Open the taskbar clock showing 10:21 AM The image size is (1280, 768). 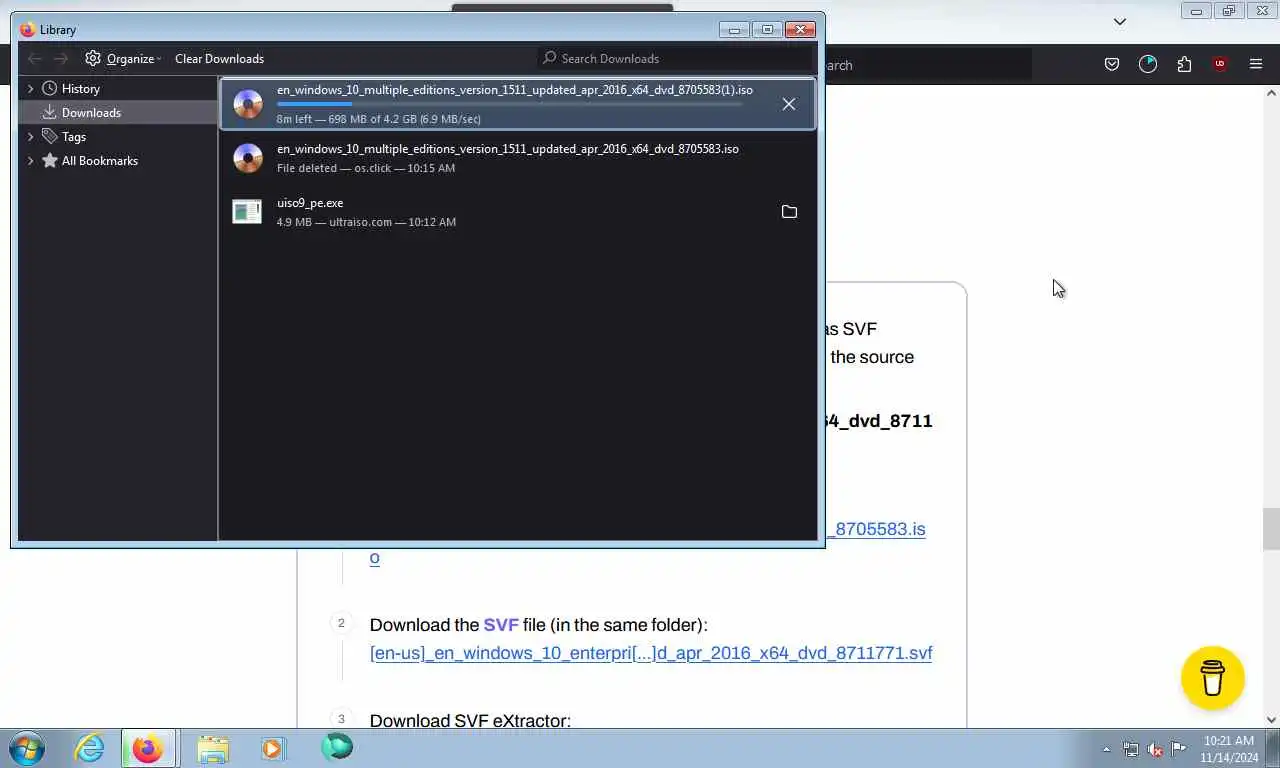click(1230, 749)
